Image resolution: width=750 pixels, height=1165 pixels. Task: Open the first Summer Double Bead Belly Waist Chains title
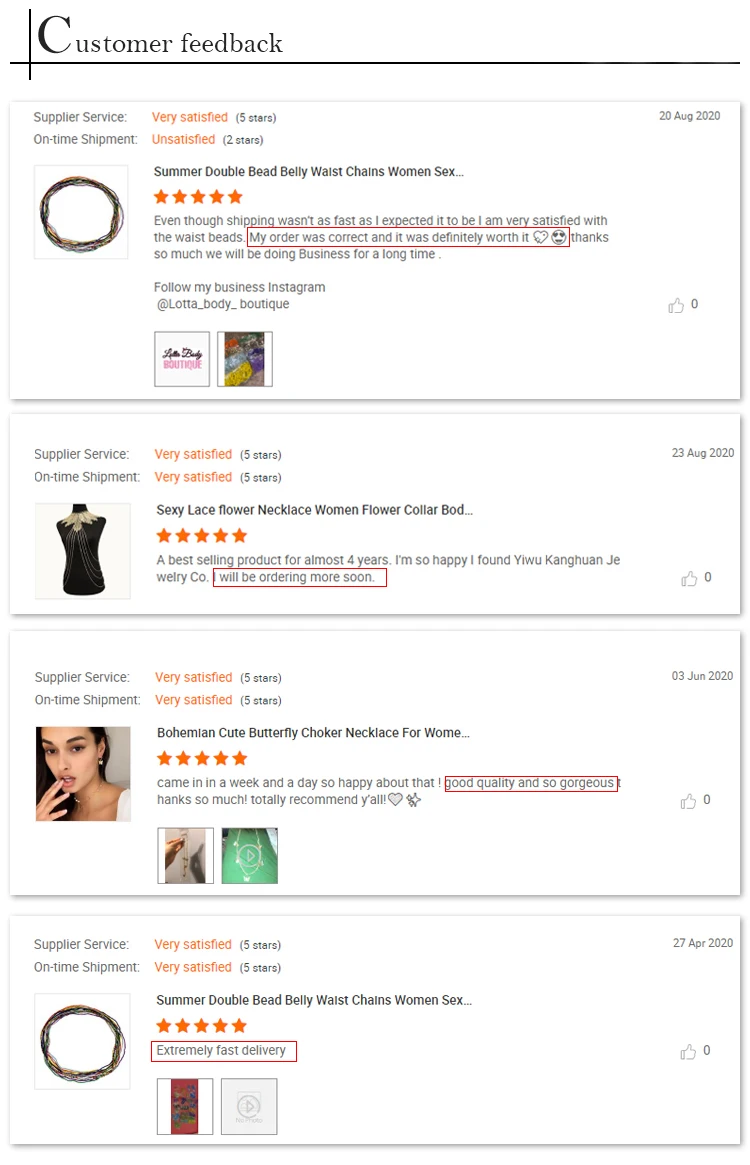click(x=308, y=172)
